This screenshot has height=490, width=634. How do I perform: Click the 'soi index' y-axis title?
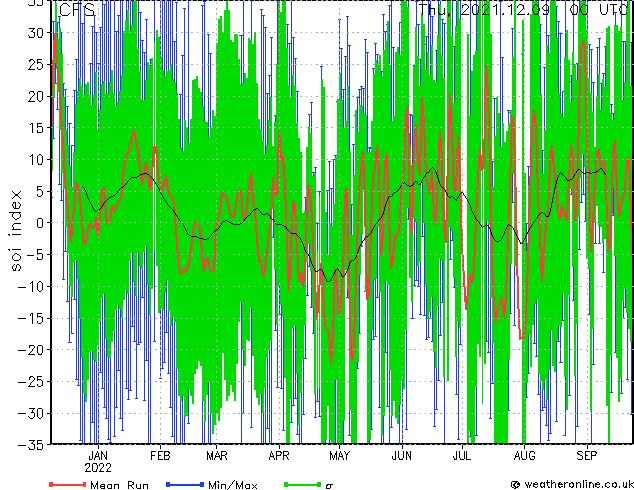tap(16, 231)
